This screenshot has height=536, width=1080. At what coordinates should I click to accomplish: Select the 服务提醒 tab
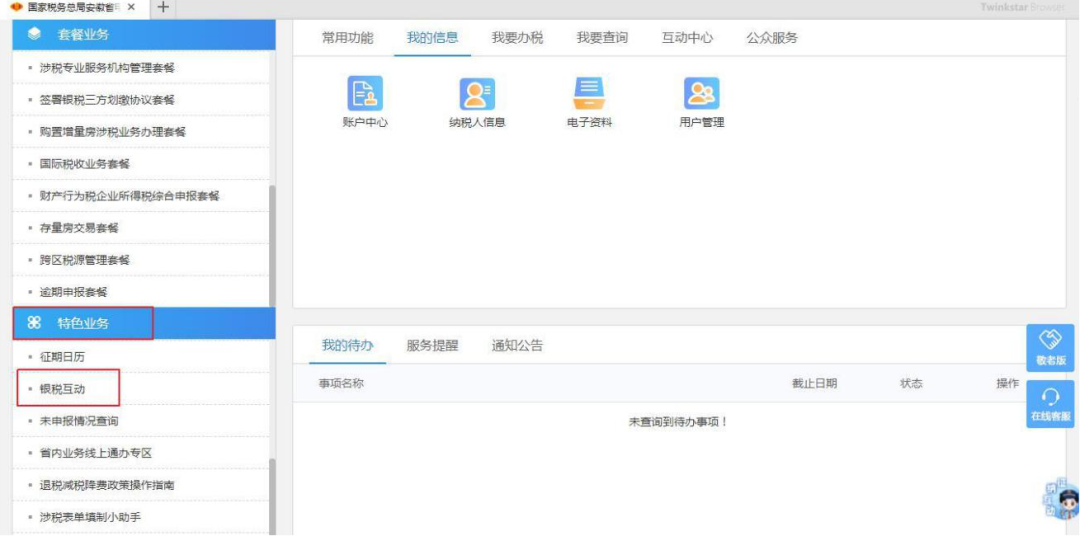432,346
